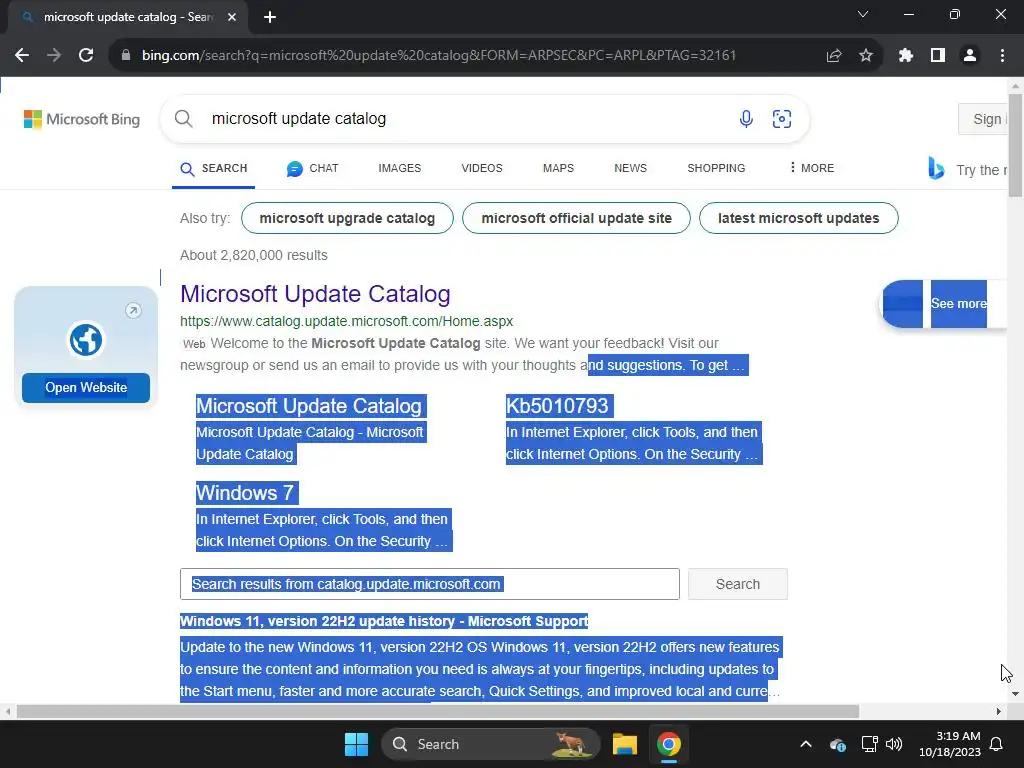Image resolution: width=1024 pixels, height=768 pixels.
Task: Expand the tab search chevron
Action: coord(863,14)
